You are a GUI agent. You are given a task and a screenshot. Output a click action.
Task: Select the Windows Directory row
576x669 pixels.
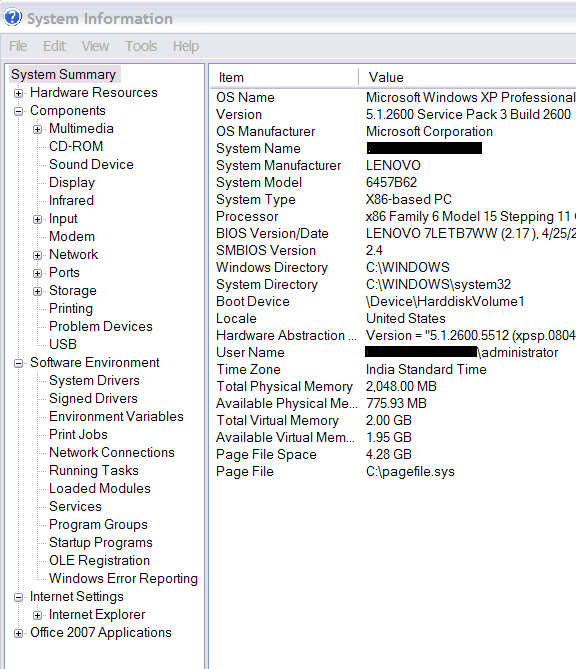pos(393,268)
